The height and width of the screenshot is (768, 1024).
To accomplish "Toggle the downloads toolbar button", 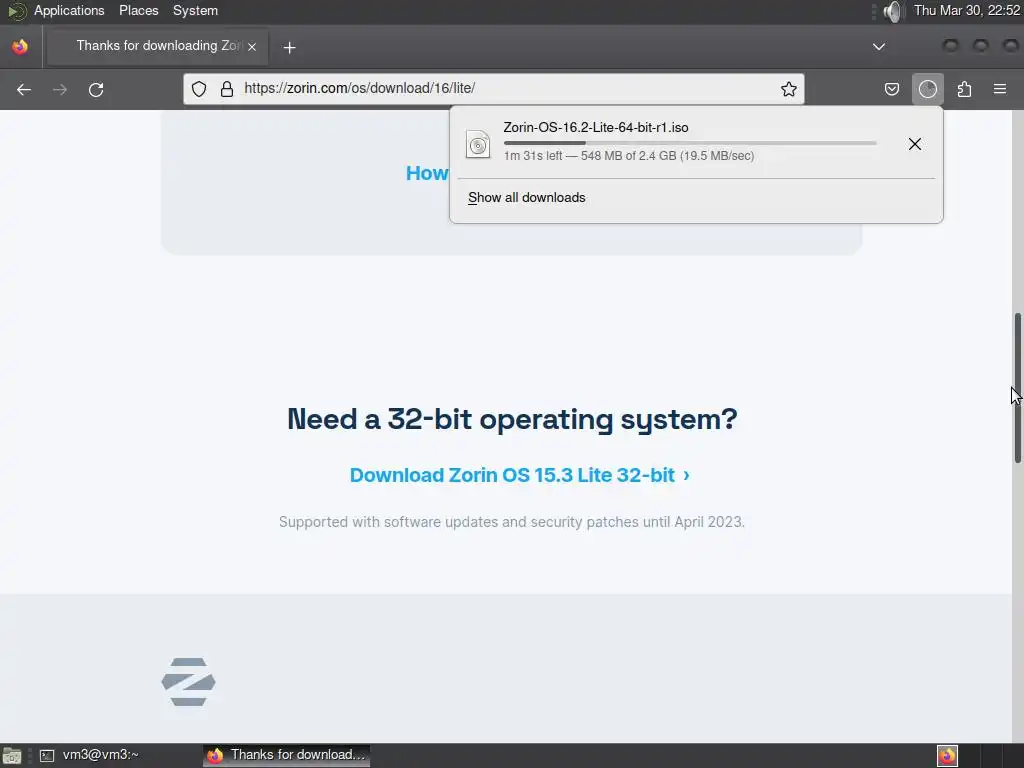I will tap(928, 89).
